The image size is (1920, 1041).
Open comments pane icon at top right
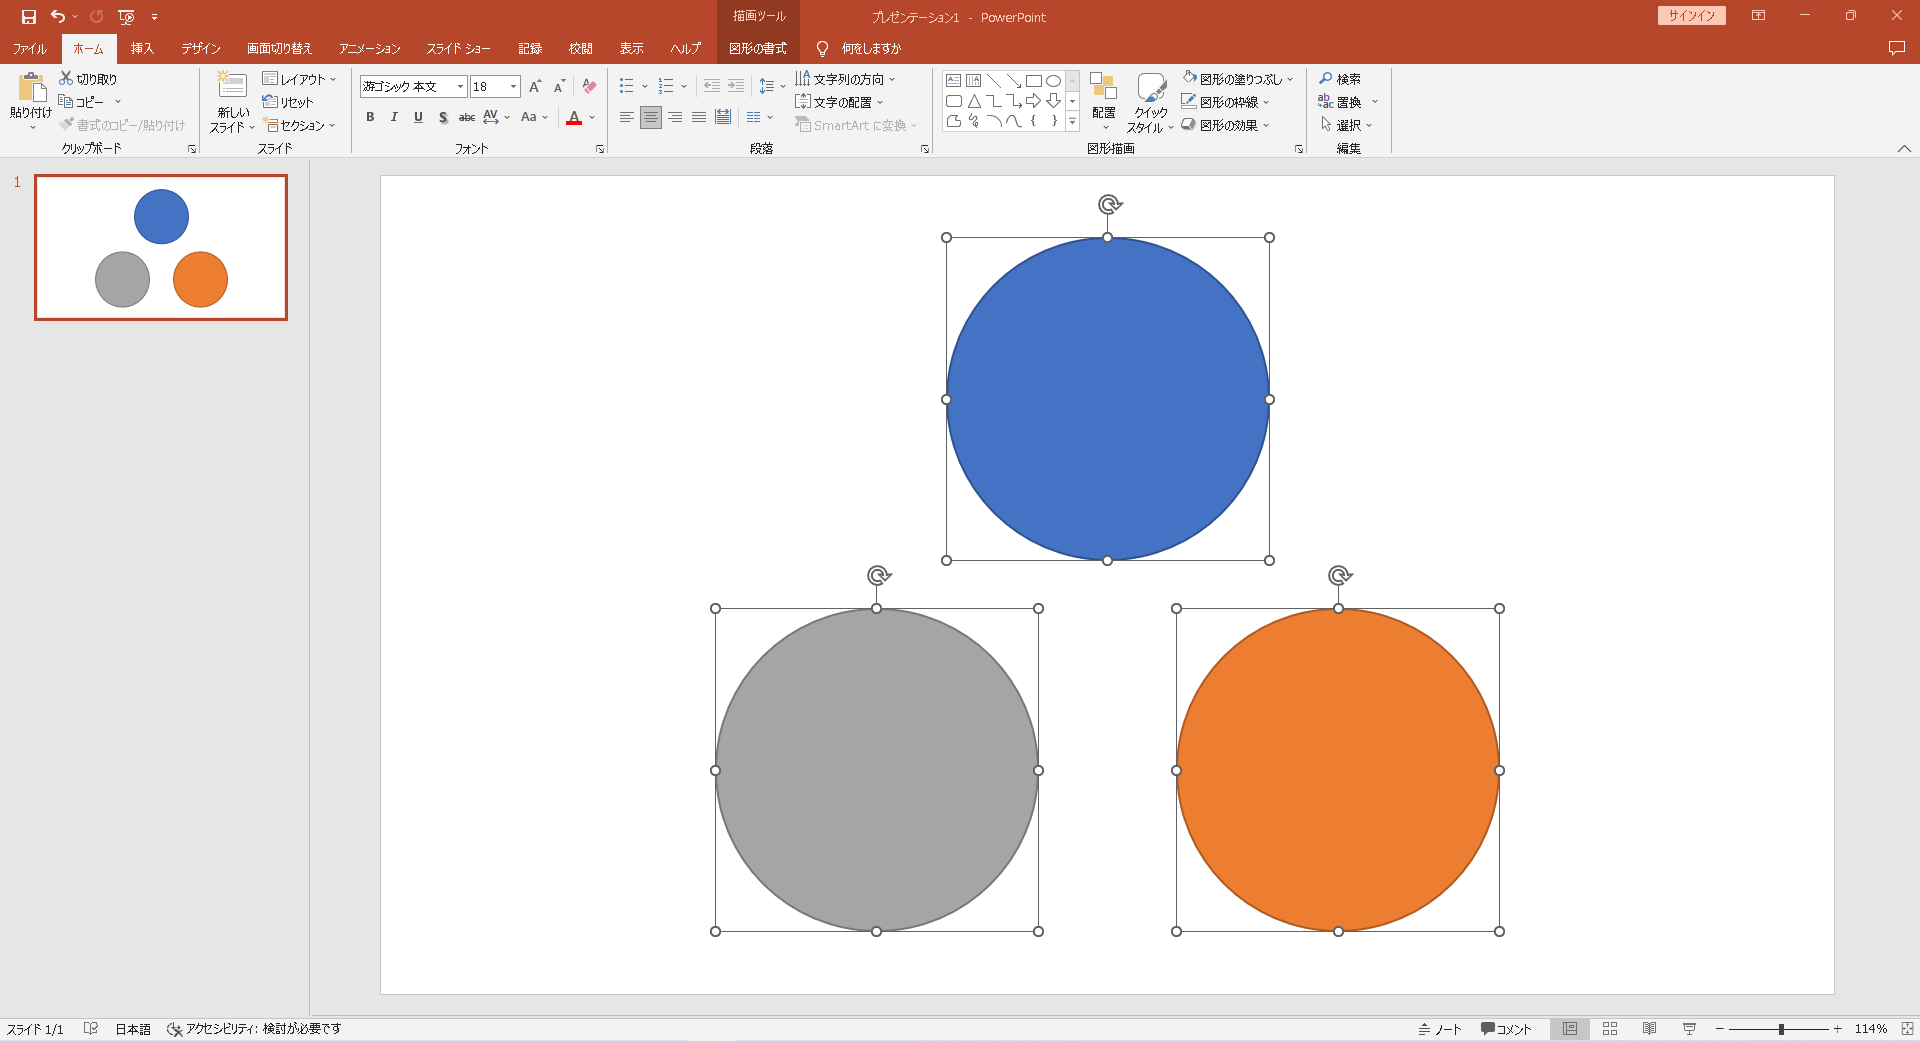1896,48
